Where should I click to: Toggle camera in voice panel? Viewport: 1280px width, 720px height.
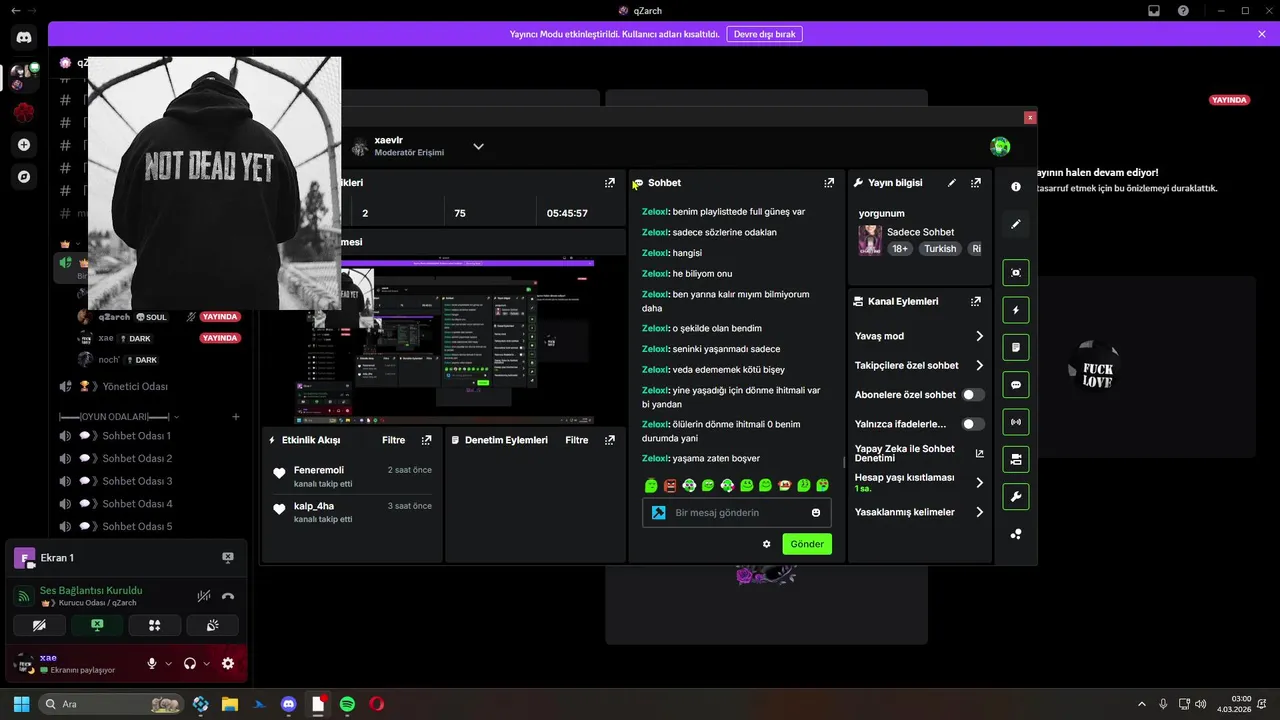point(40,626)
